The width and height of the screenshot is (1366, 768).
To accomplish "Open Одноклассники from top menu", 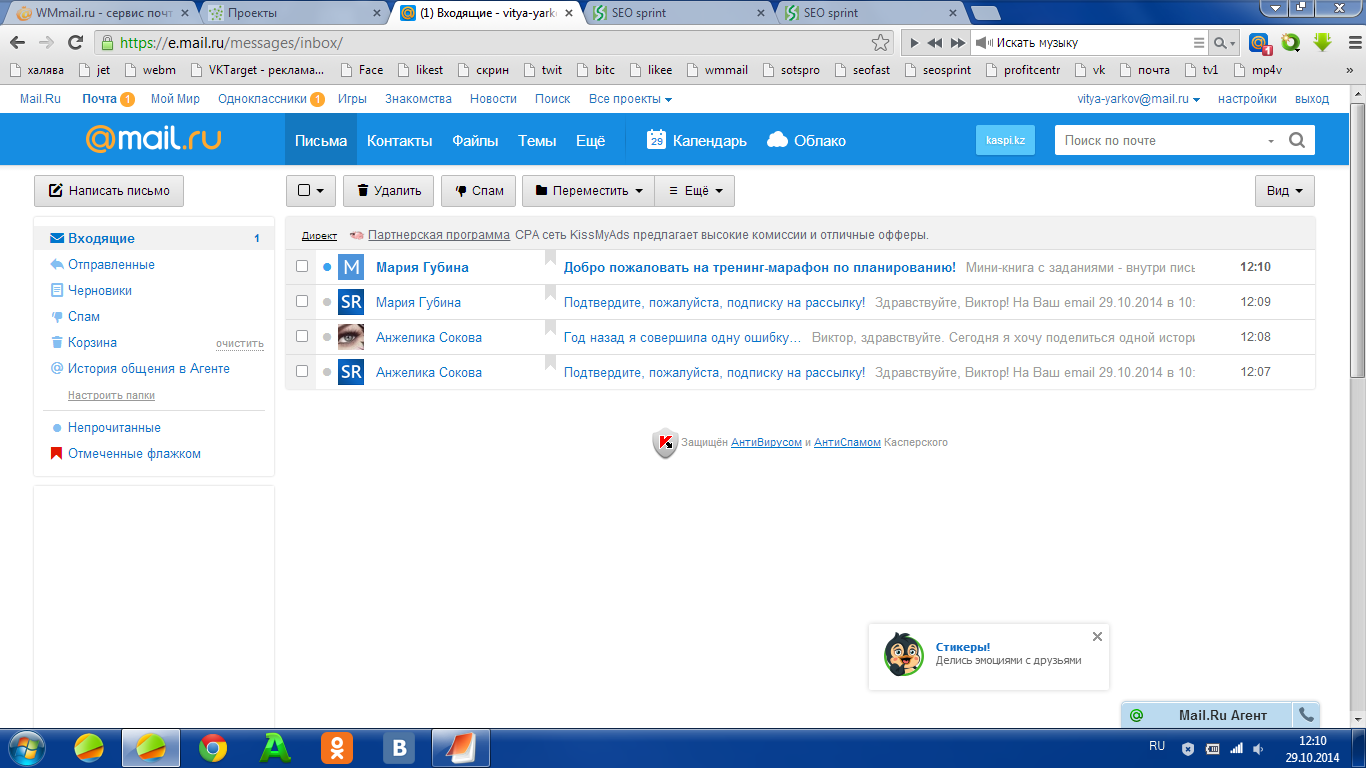I will point(262,99).
